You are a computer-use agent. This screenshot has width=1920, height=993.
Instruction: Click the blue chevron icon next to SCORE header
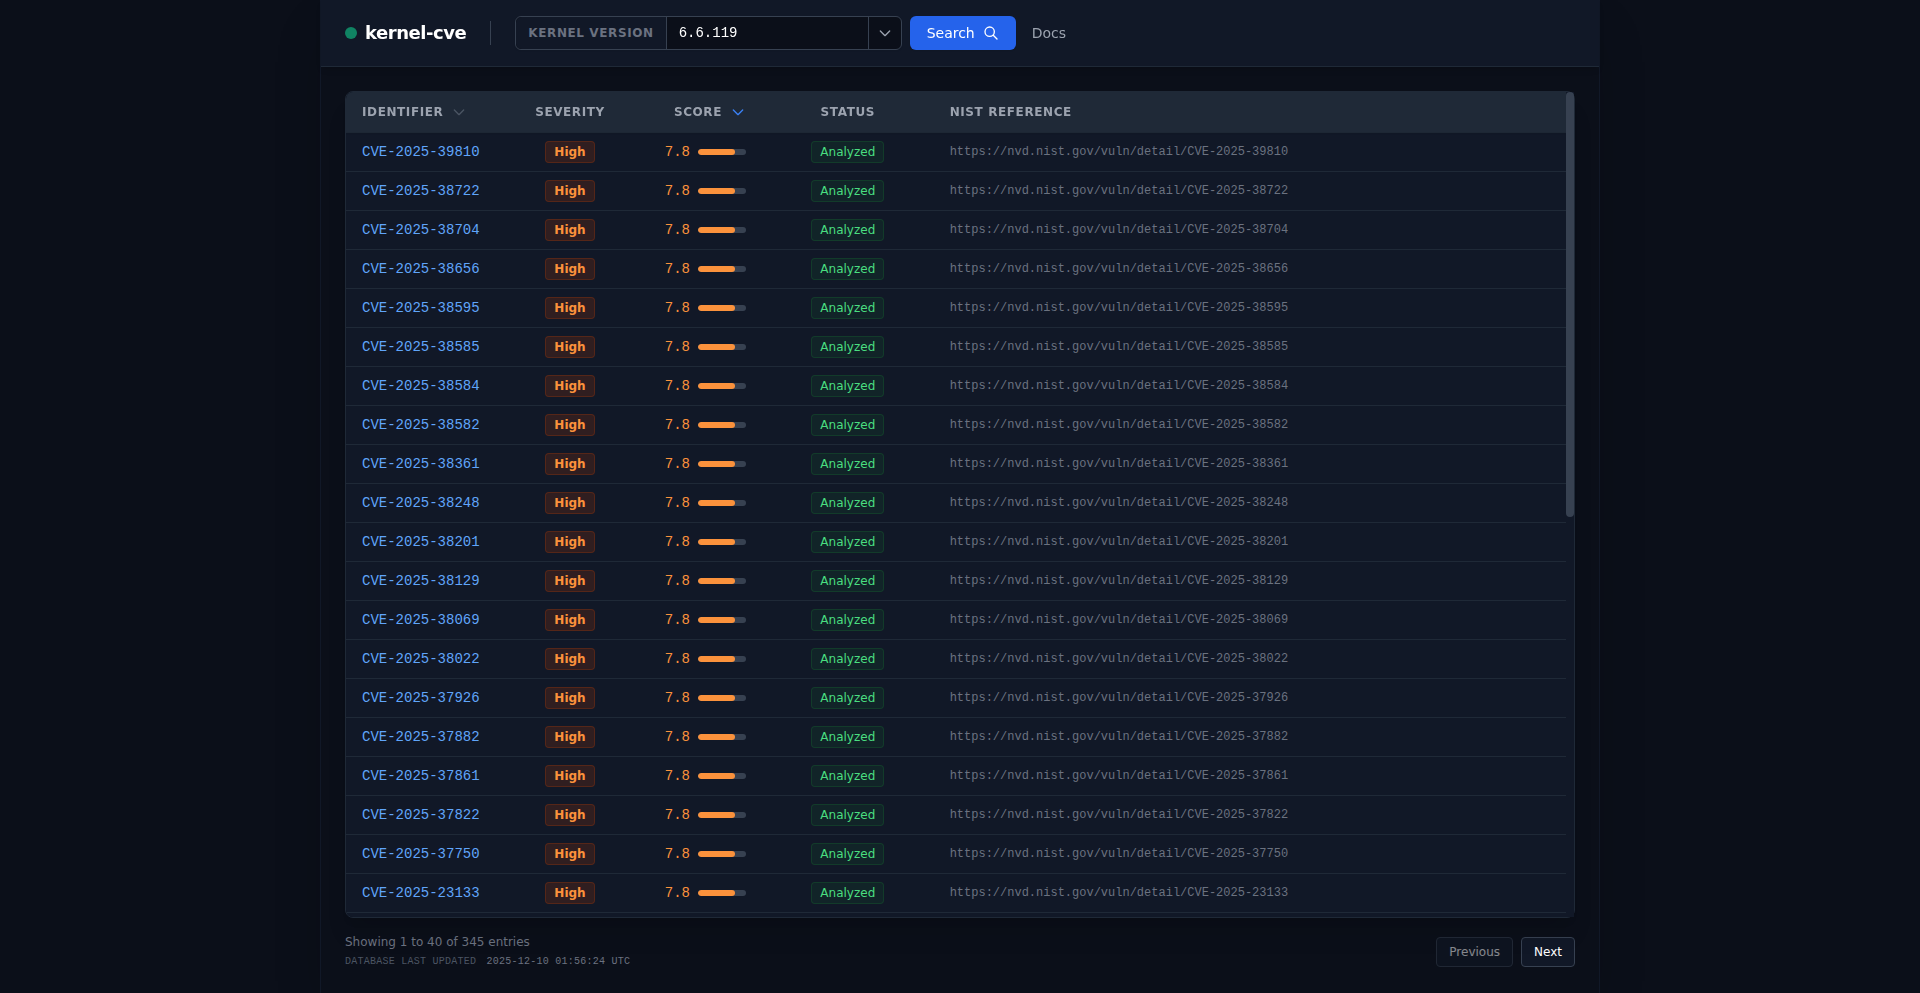tap(739, 112)
